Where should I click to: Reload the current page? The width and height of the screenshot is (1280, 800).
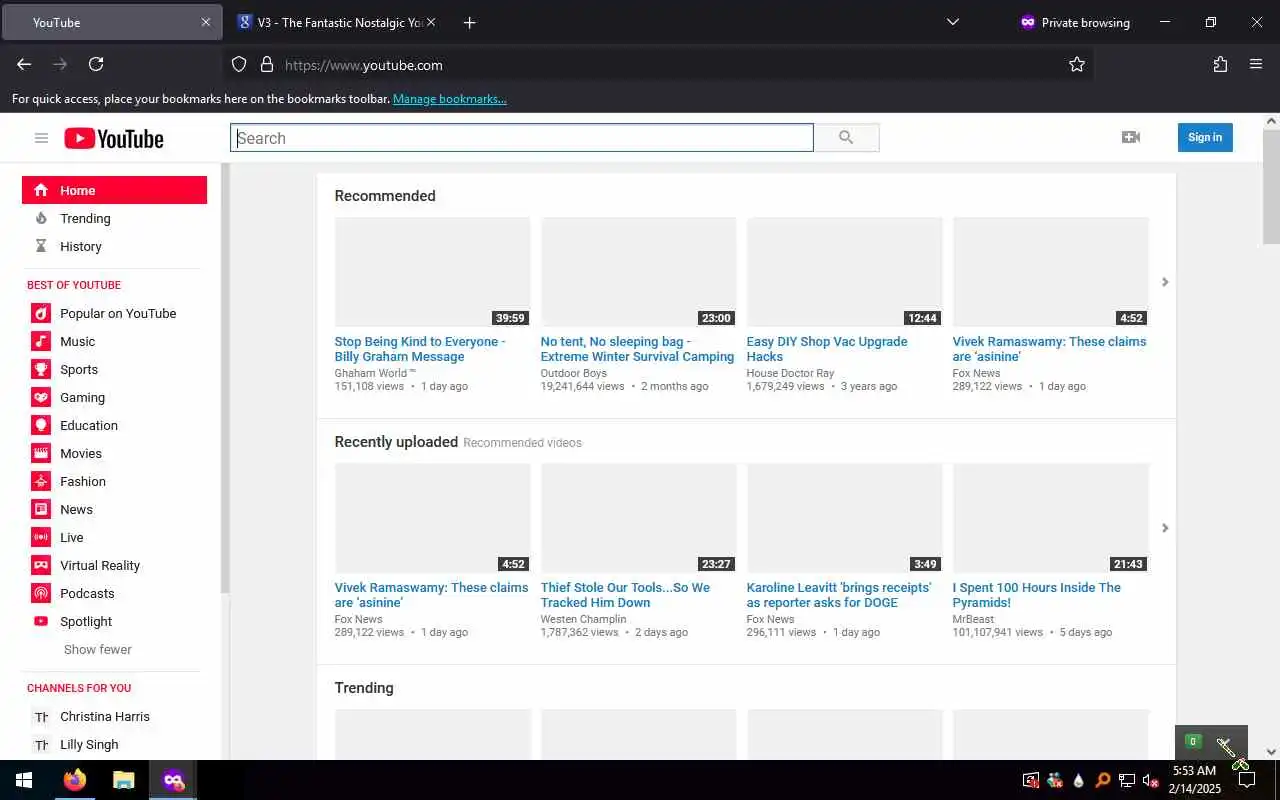(x=96, y=64)
